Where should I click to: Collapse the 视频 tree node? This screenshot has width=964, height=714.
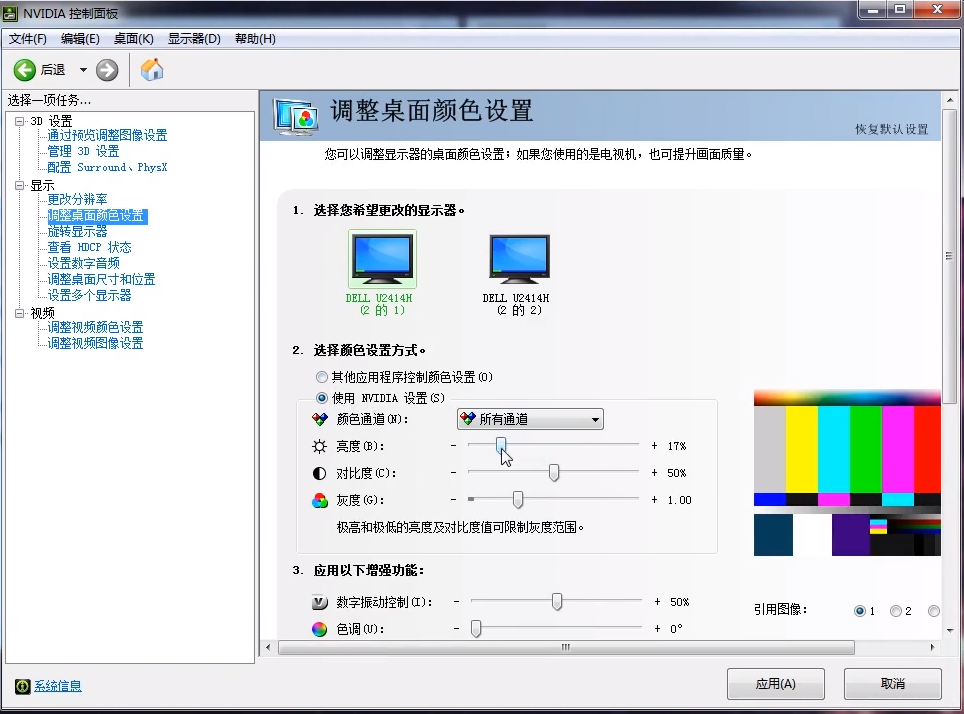pyautogui.click(x=20, y=313)
